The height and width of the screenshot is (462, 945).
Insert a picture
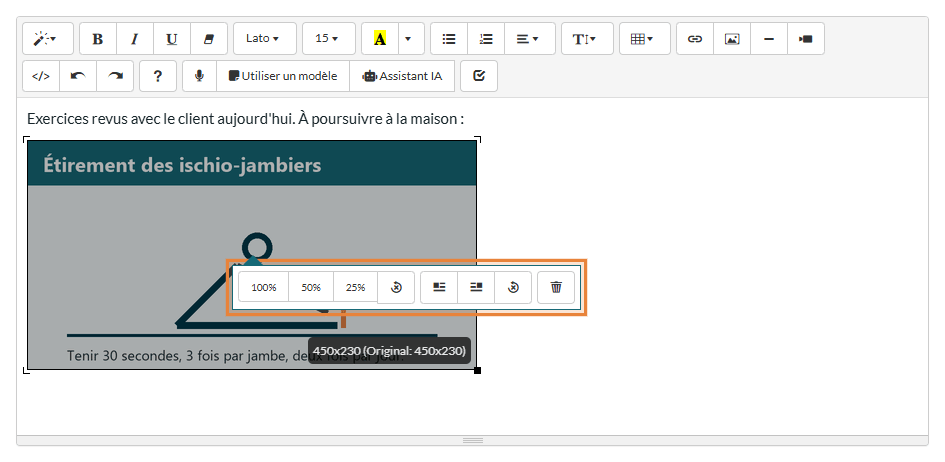tap(732, 39)
